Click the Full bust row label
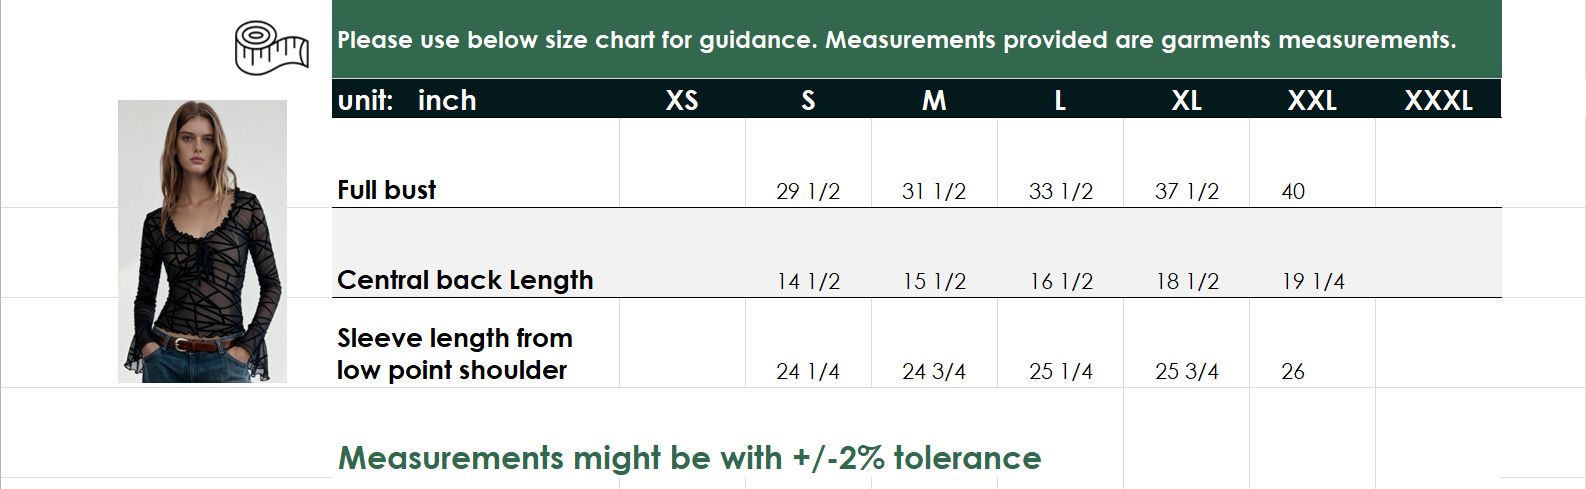This screenshot has width=1586, height=489. click(x=387, y=190)
